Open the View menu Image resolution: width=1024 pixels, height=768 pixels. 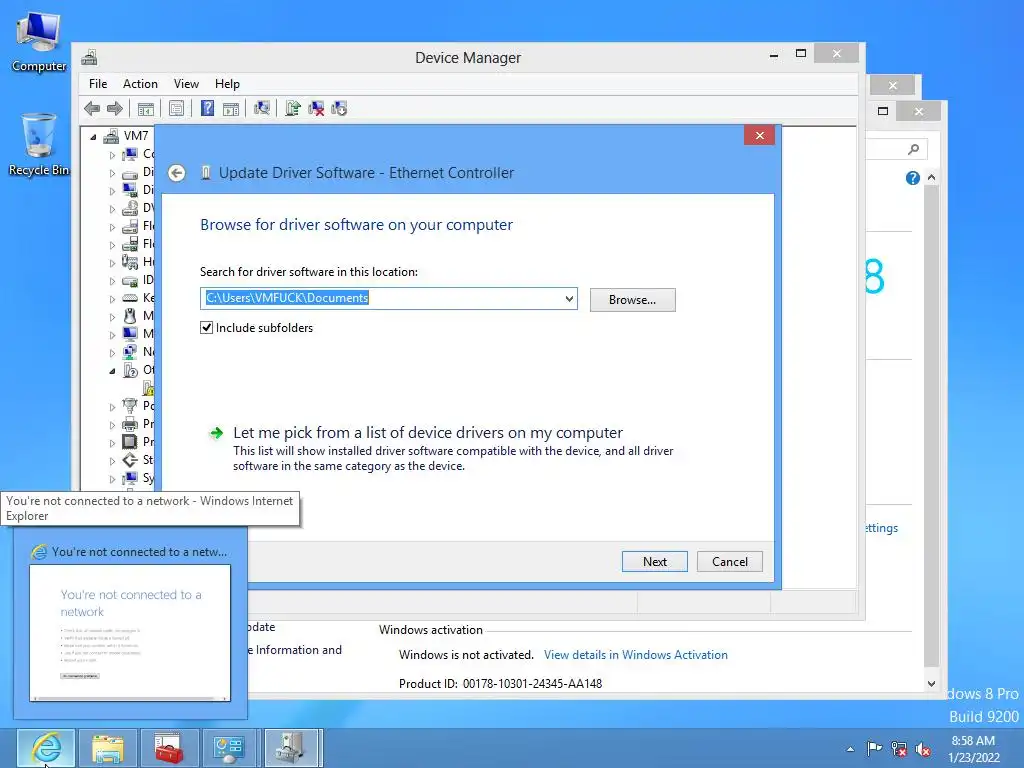[186, 84]
